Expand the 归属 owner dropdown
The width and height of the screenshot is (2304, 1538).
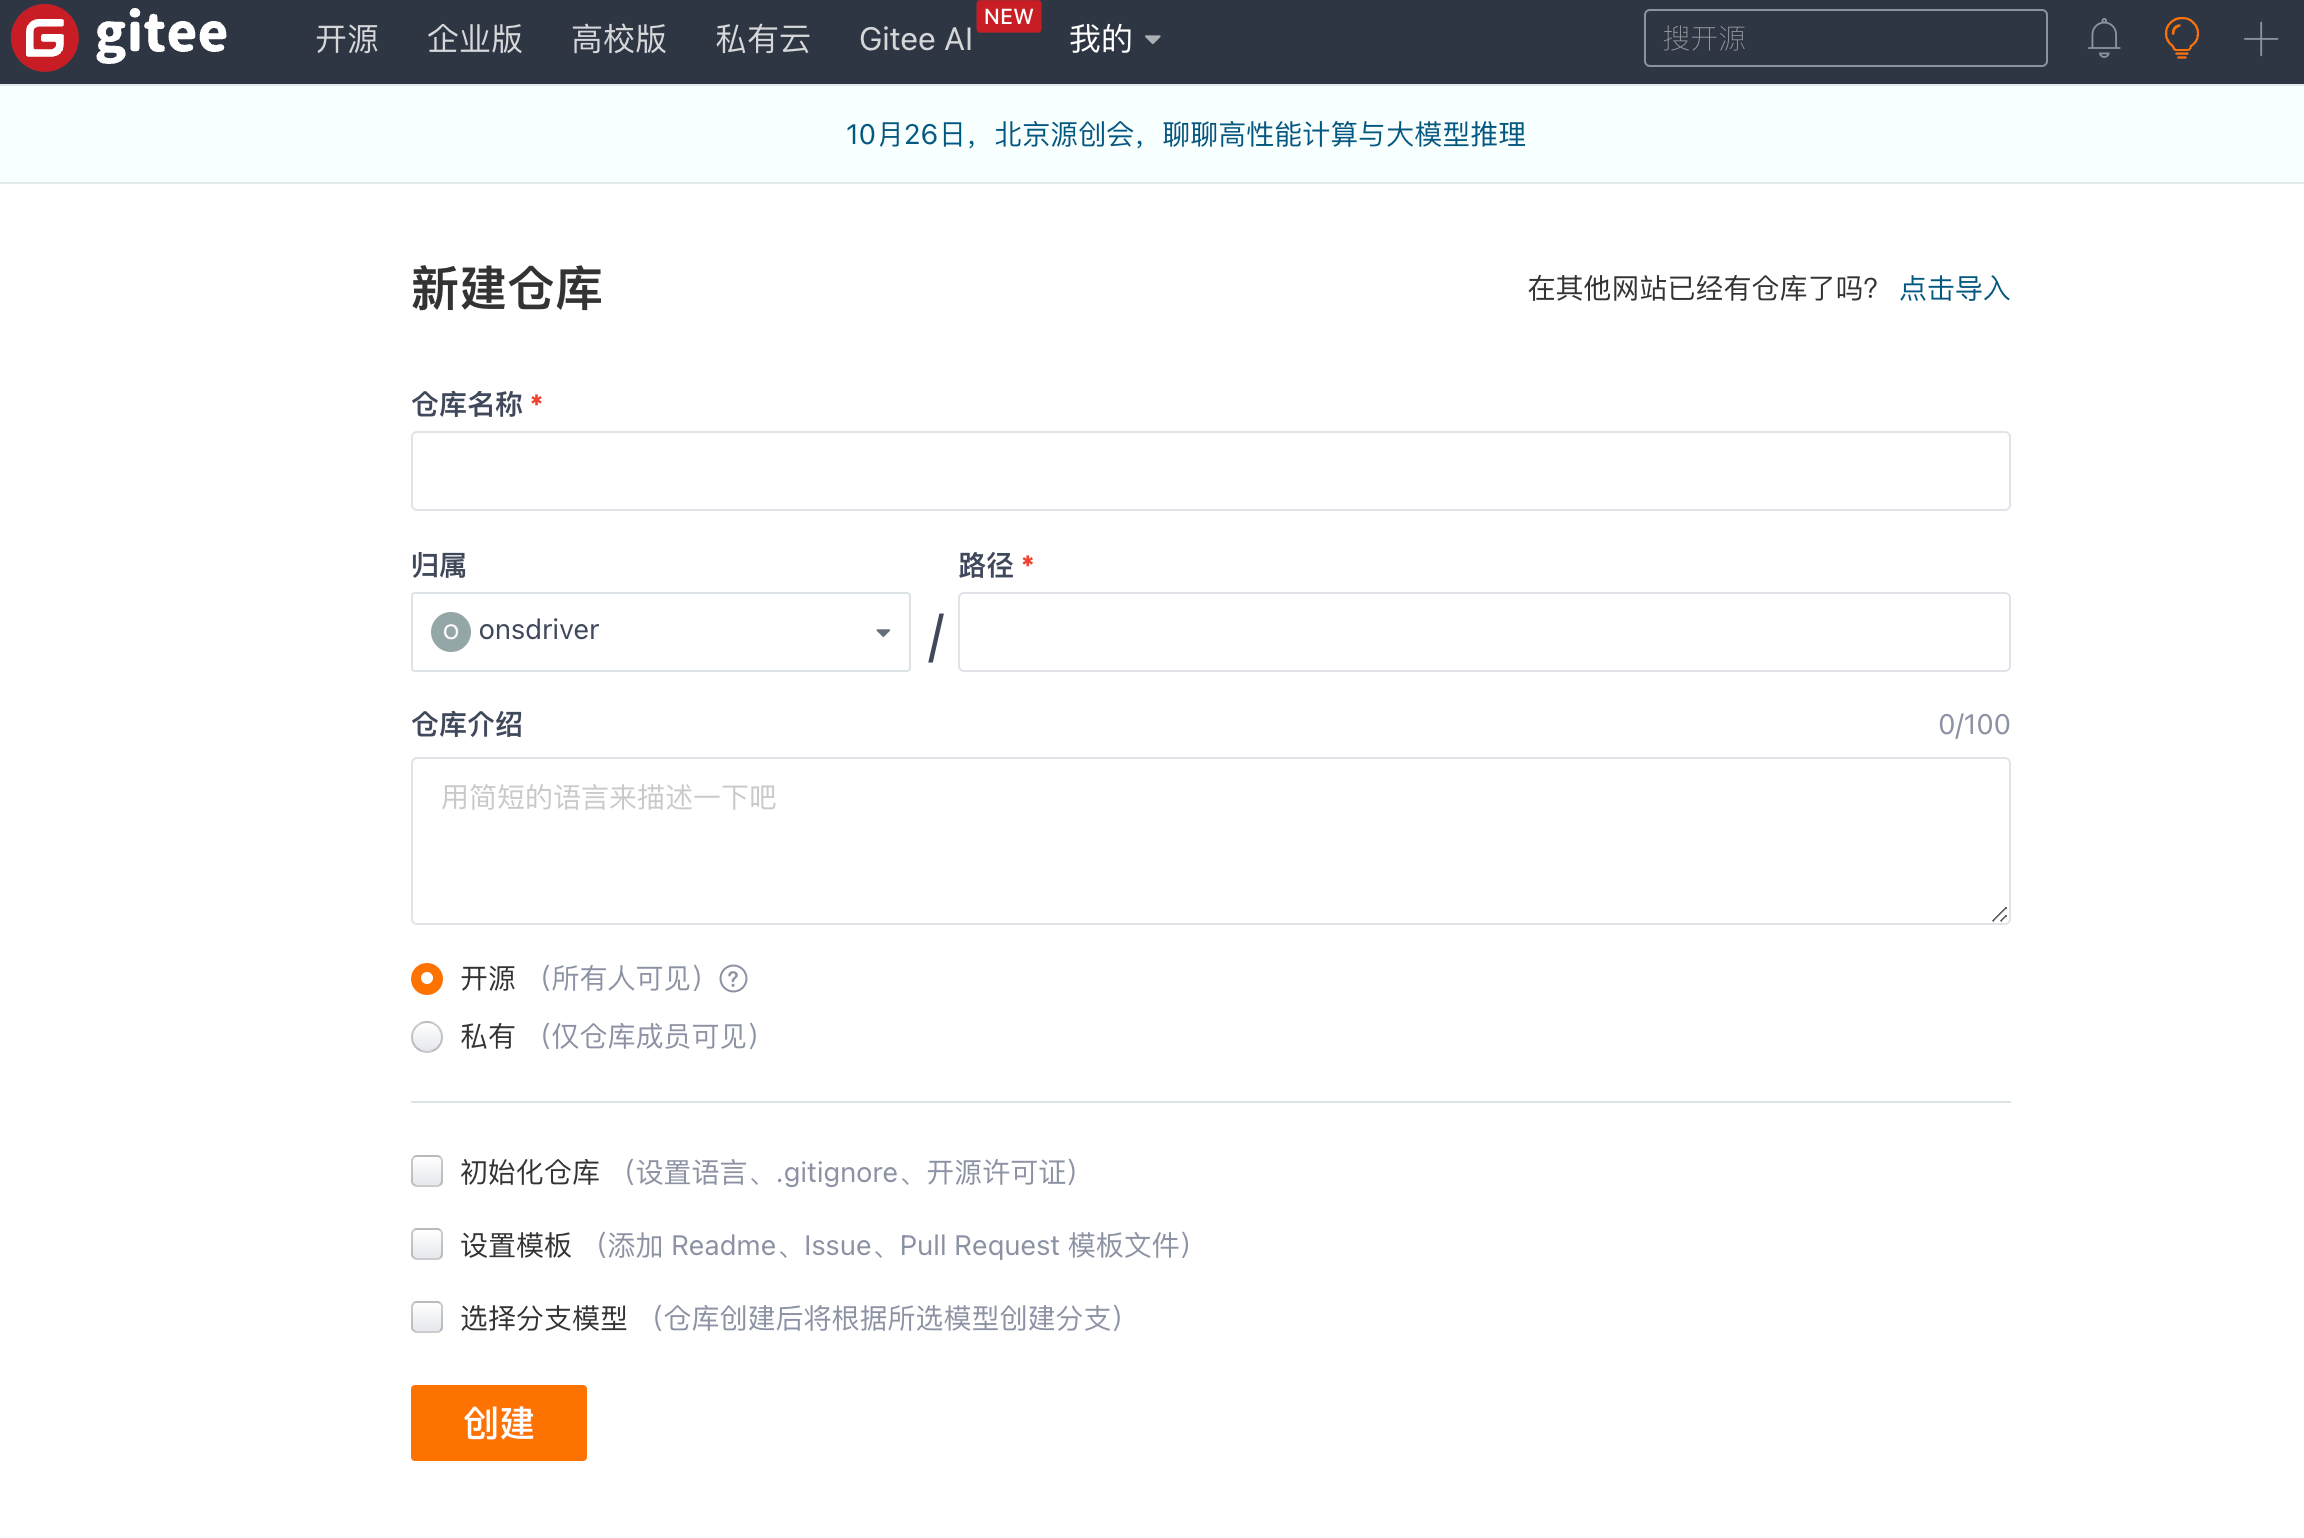pos(660,632)
